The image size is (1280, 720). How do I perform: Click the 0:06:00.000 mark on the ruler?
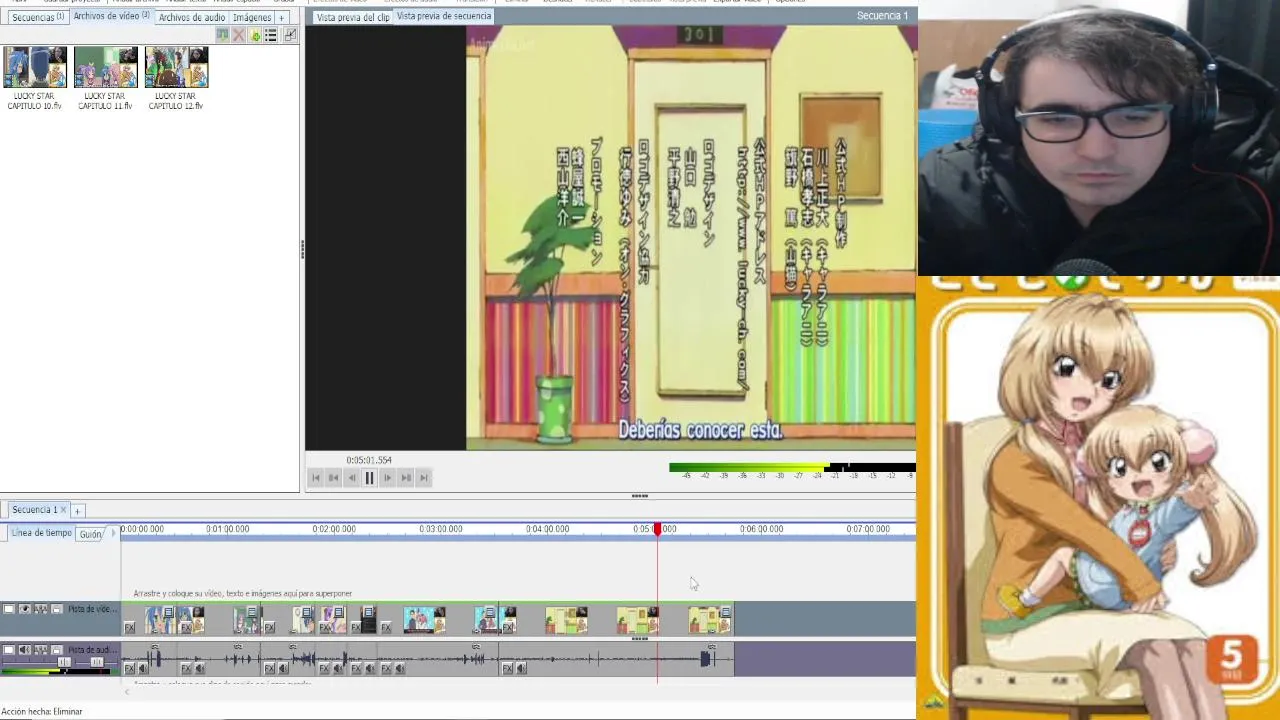tap(762, 529)
